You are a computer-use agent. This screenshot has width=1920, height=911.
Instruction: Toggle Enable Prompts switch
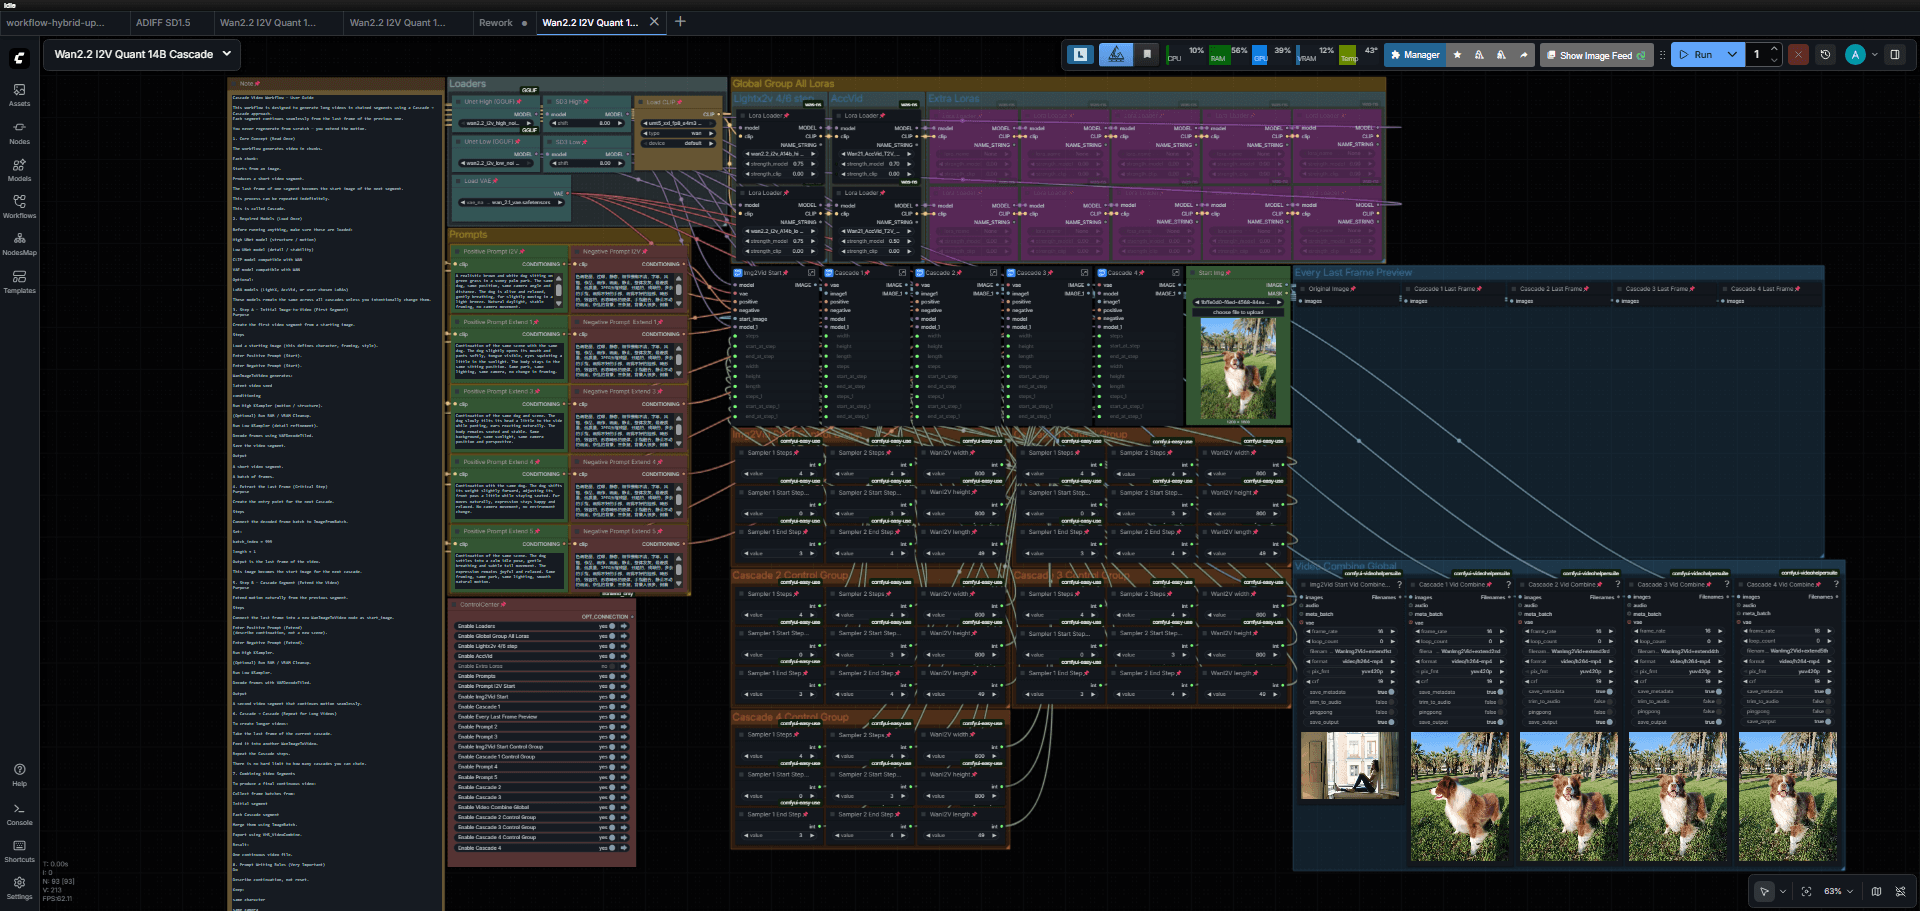[612, 676]
